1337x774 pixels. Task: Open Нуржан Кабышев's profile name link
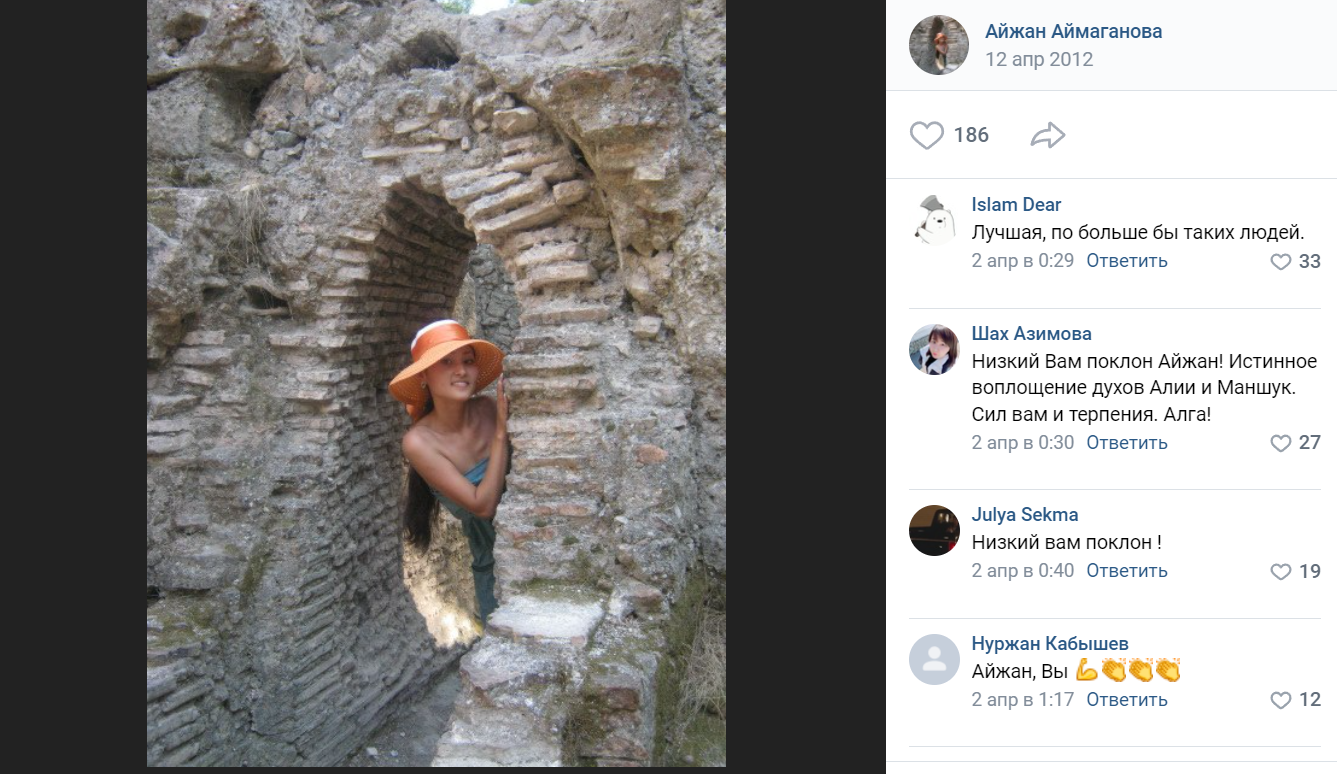(x=1050, y=643)
